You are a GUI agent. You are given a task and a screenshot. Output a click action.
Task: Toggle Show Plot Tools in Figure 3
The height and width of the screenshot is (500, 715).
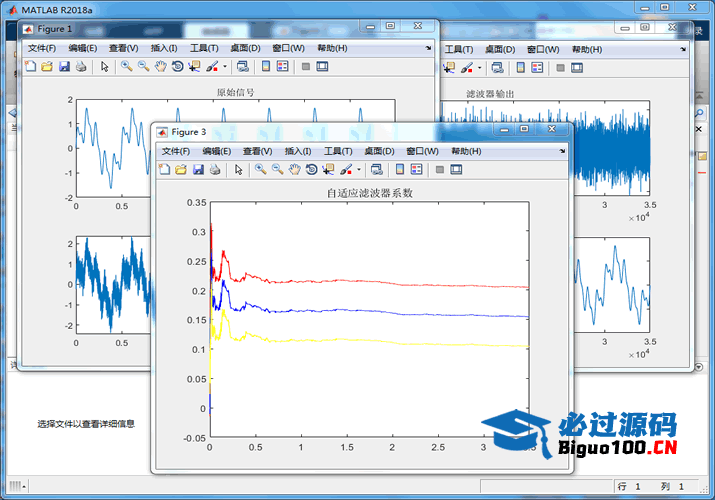(456, 170)
